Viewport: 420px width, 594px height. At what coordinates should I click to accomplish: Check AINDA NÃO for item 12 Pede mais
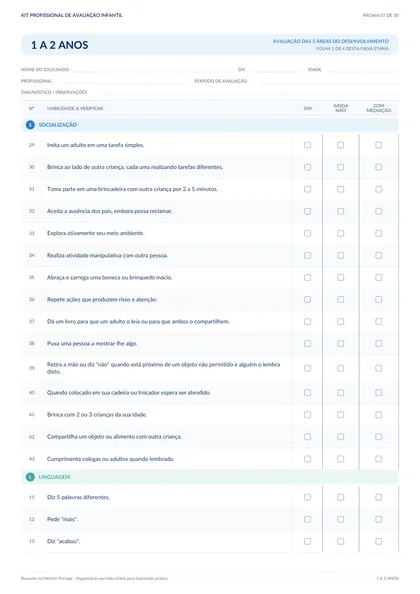coord(340,519)
